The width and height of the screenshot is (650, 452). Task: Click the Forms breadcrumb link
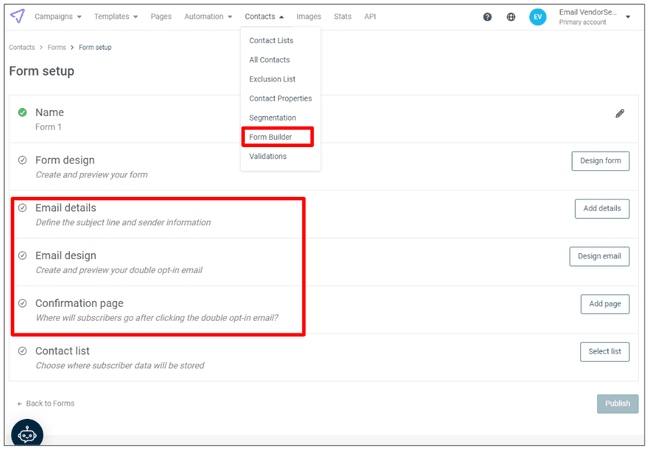click(x=56, y=47)
